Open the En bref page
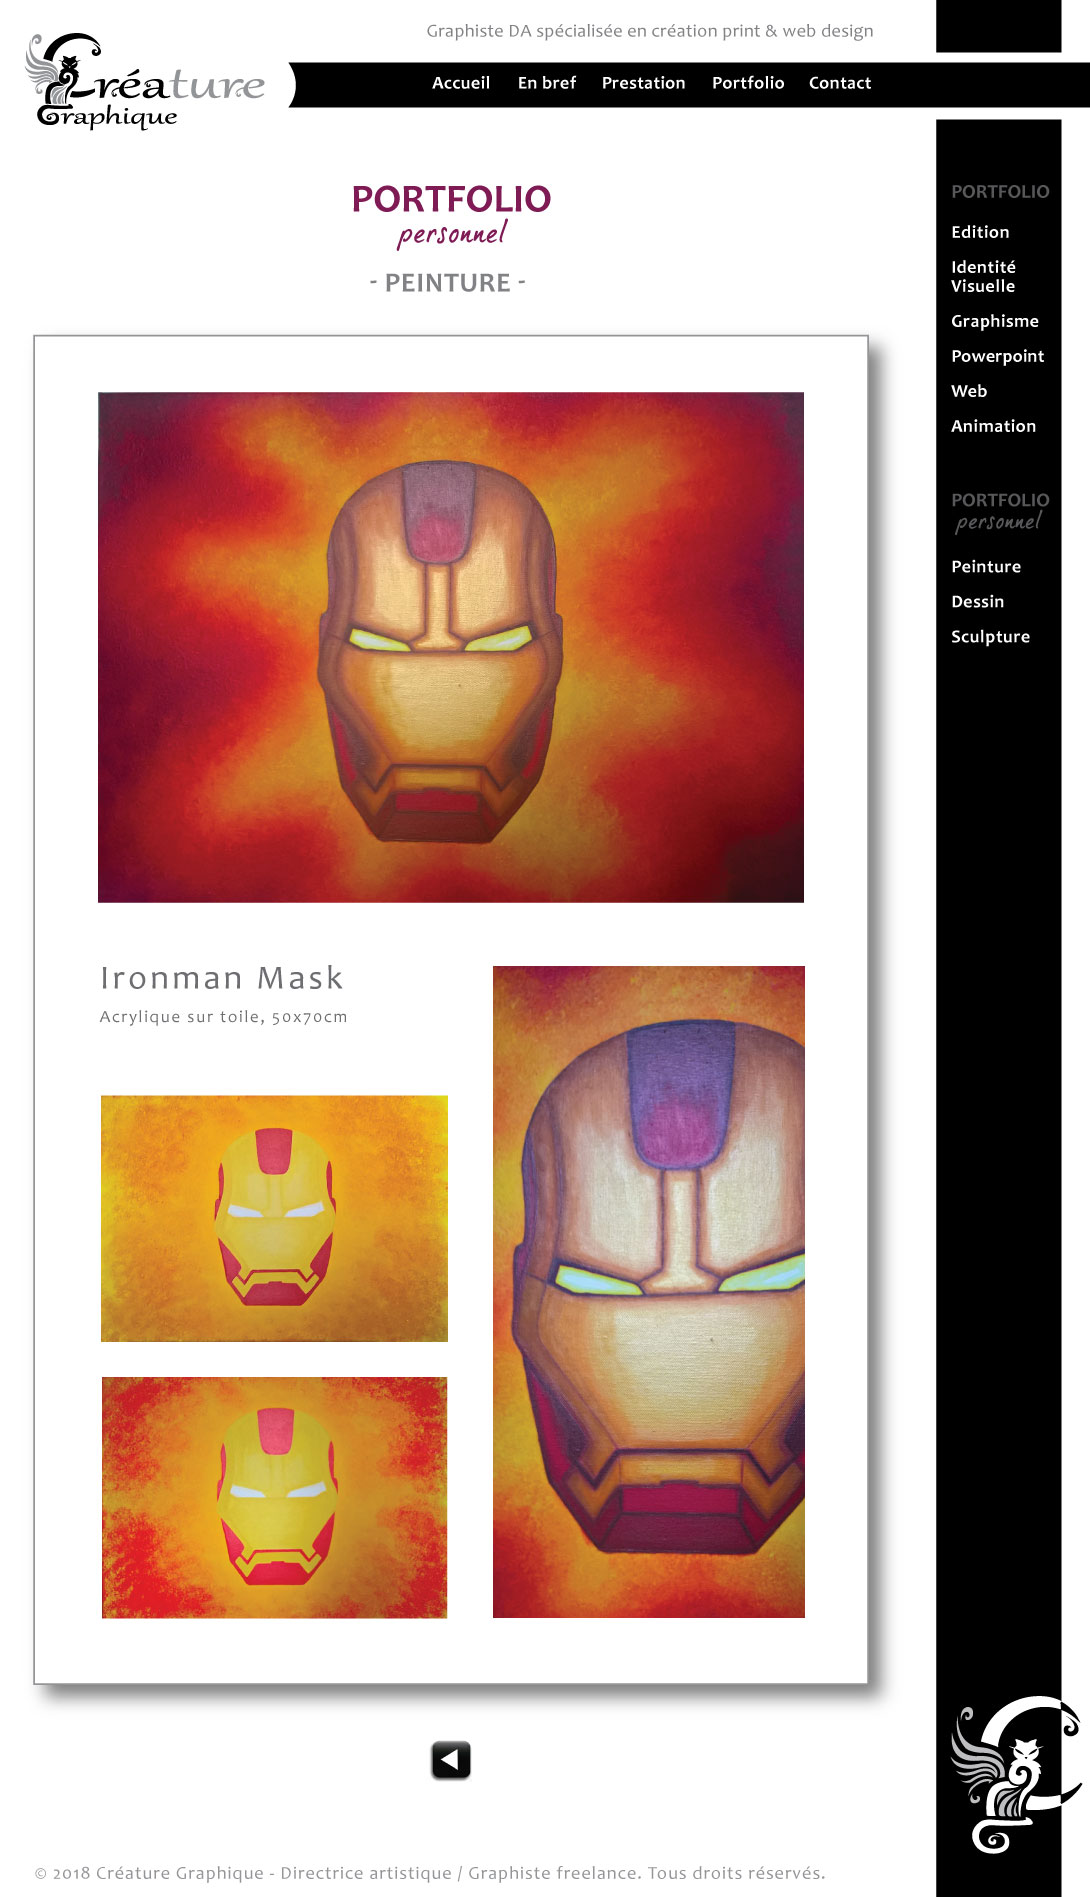The image size is (1090, 1897). [547, 83]
